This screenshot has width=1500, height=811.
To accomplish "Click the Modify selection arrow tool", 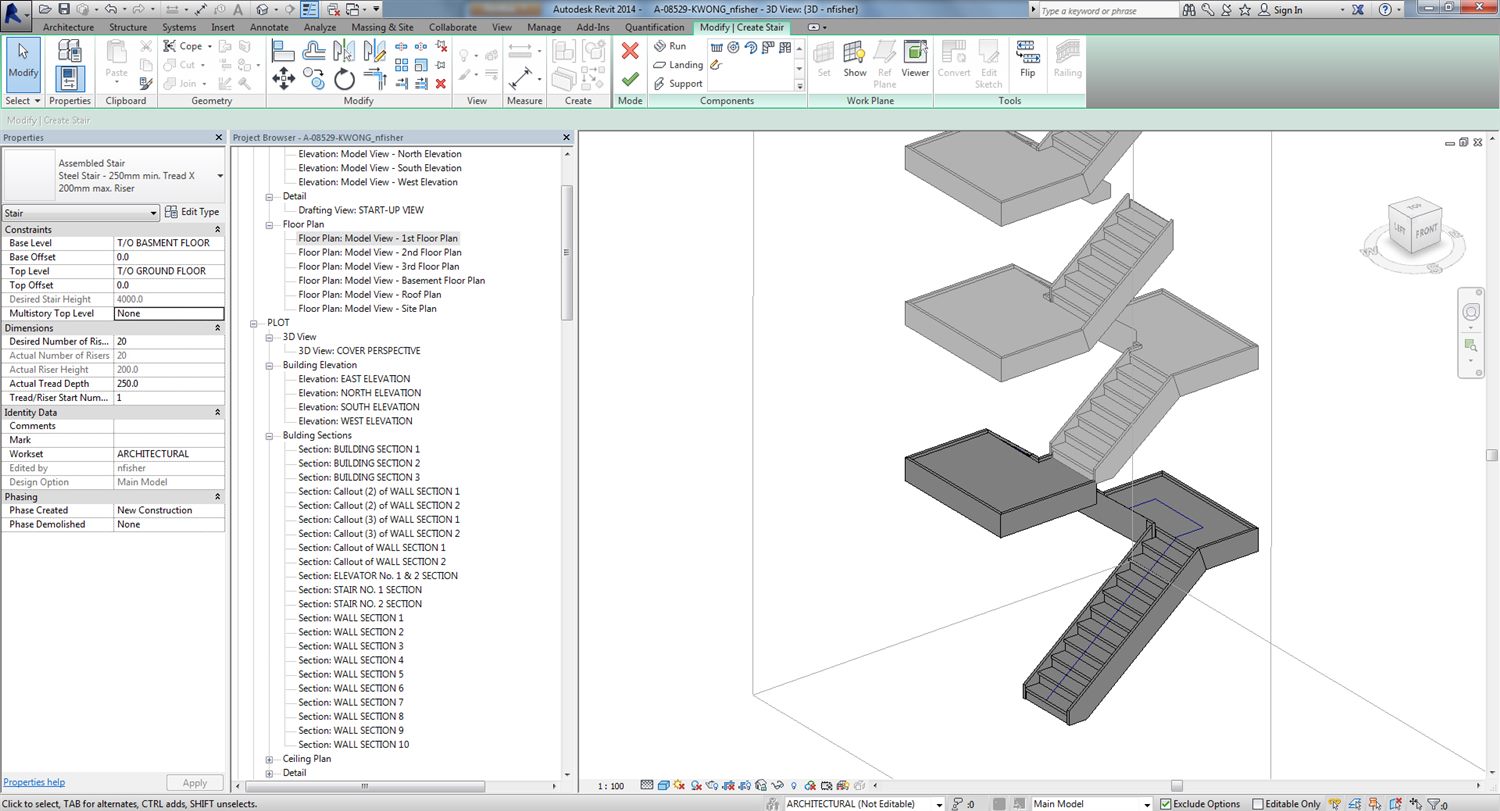I will tap(23, 63).
